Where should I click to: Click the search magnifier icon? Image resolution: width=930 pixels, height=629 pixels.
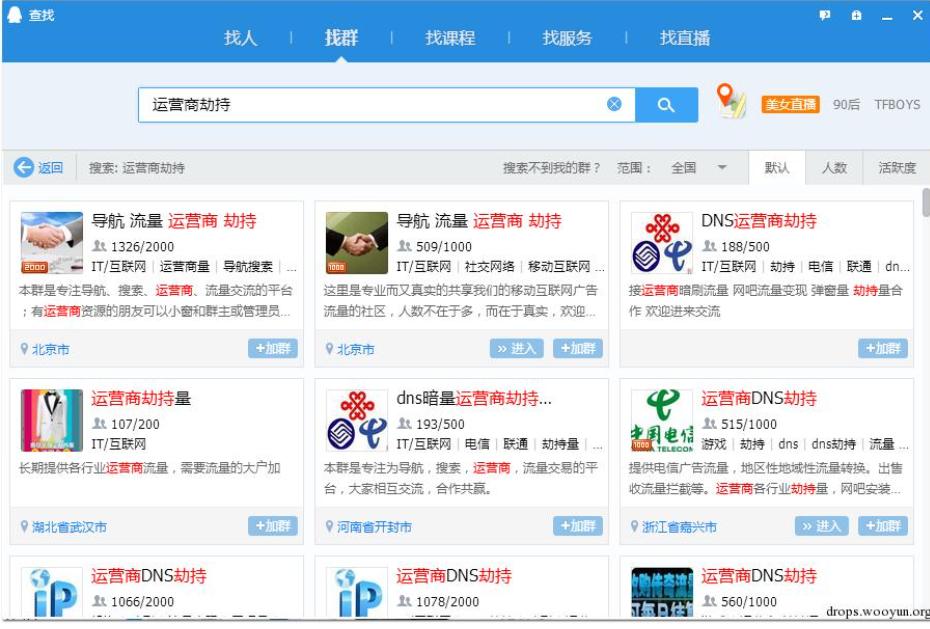(x=668, y=104)
